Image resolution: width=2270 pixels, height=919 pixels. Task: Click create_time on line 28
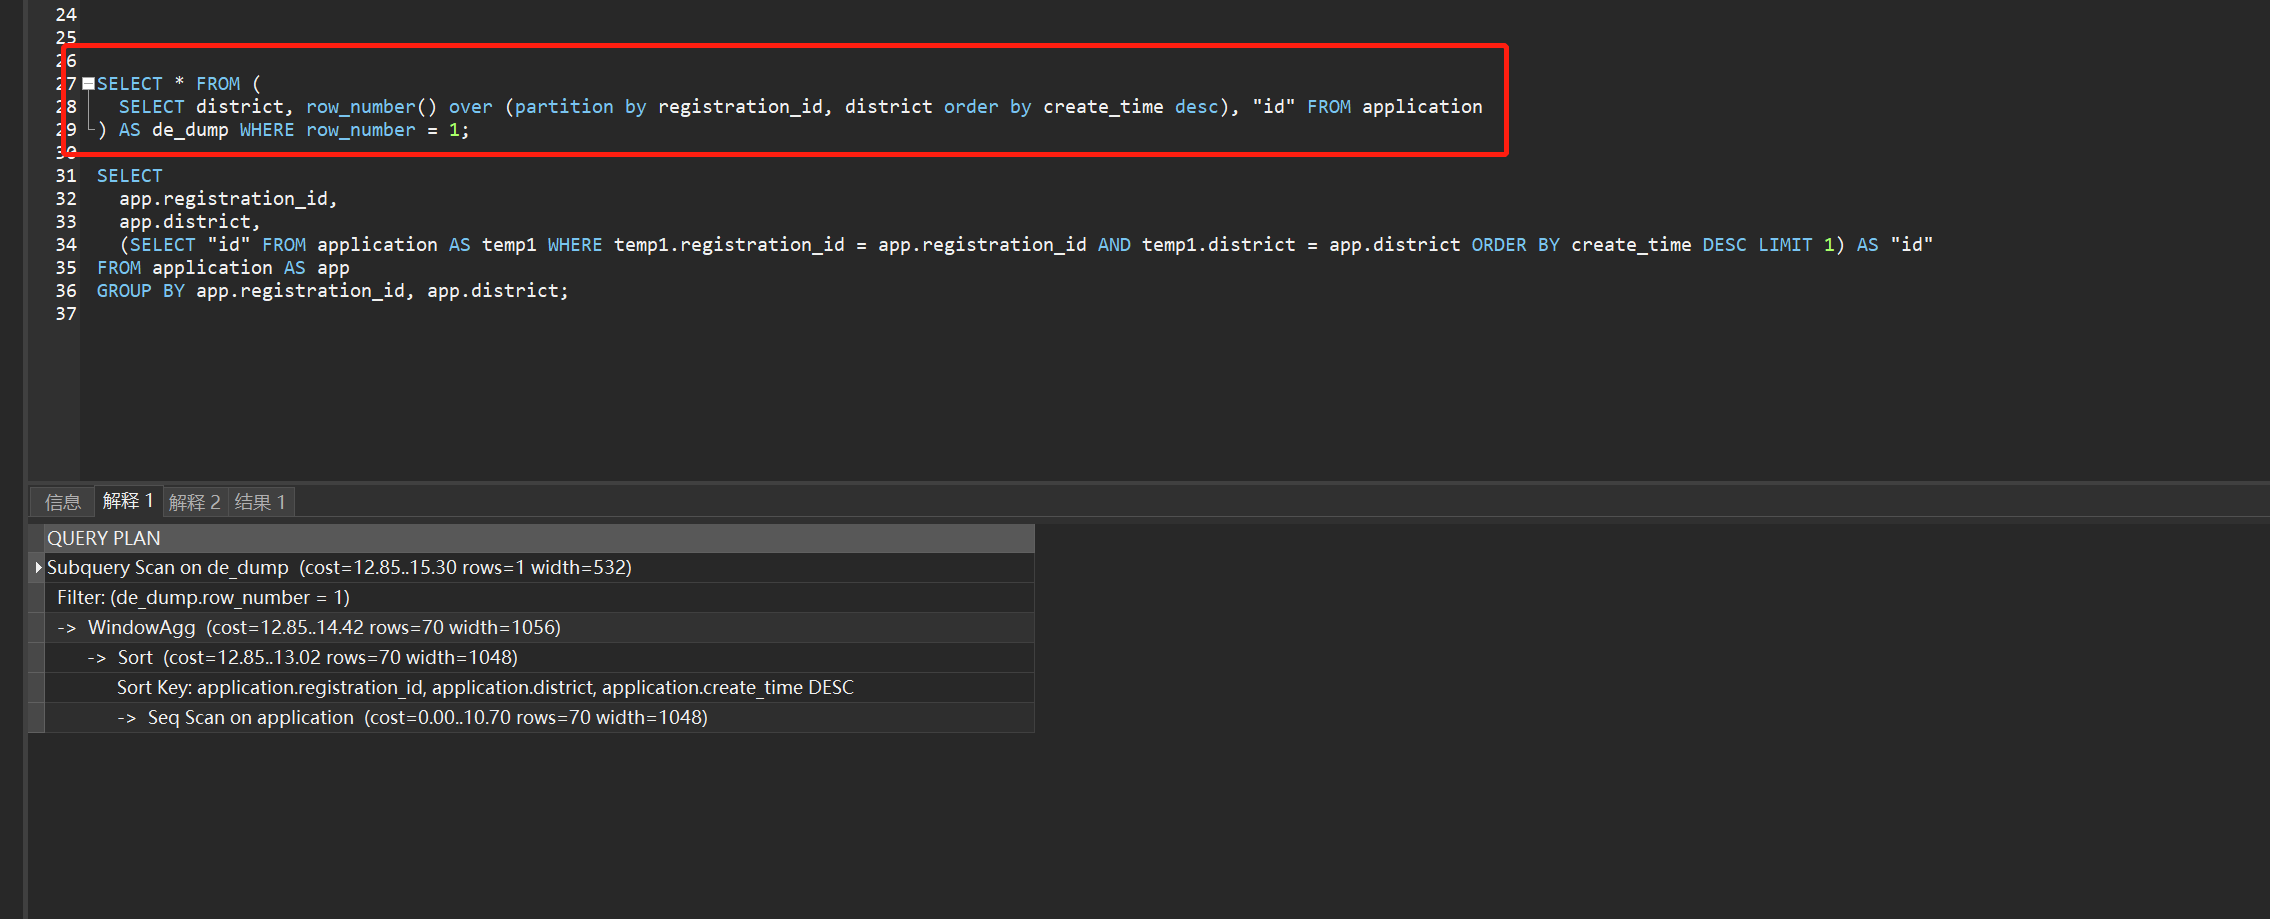pyautogui.click(x=1103, y=107)
